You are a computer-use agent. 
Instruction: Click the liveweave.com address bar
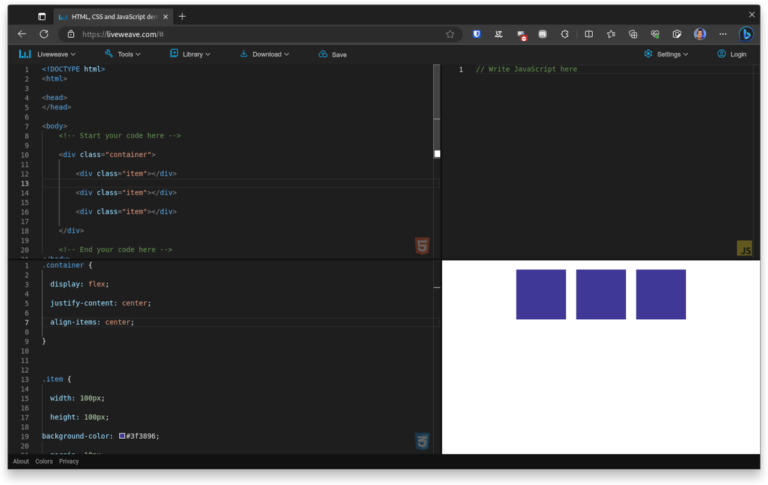click(260, 34)
